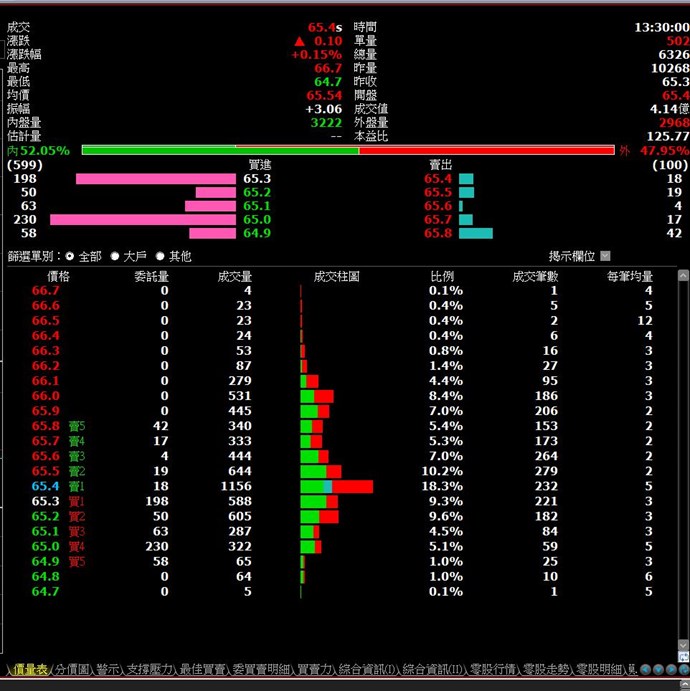The image size is (690, 691).
Task: Click the 每筆均量 column header
Action: 630,277
